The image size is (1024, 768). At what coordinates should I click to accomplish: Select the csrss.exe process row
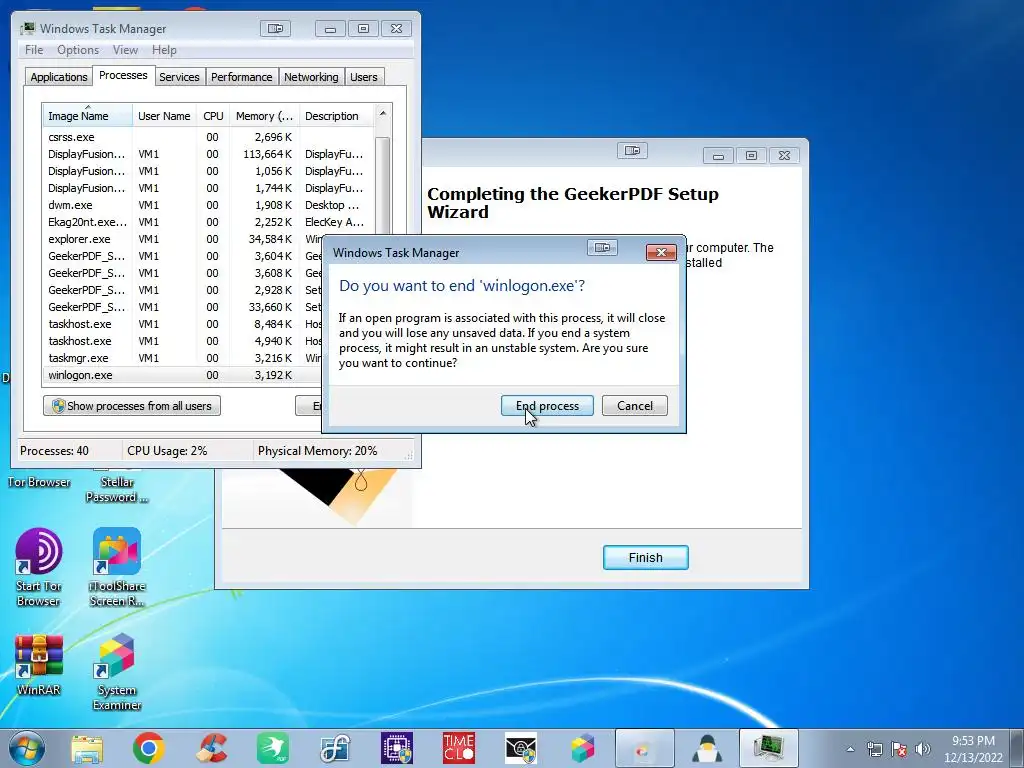coord(208,137)
